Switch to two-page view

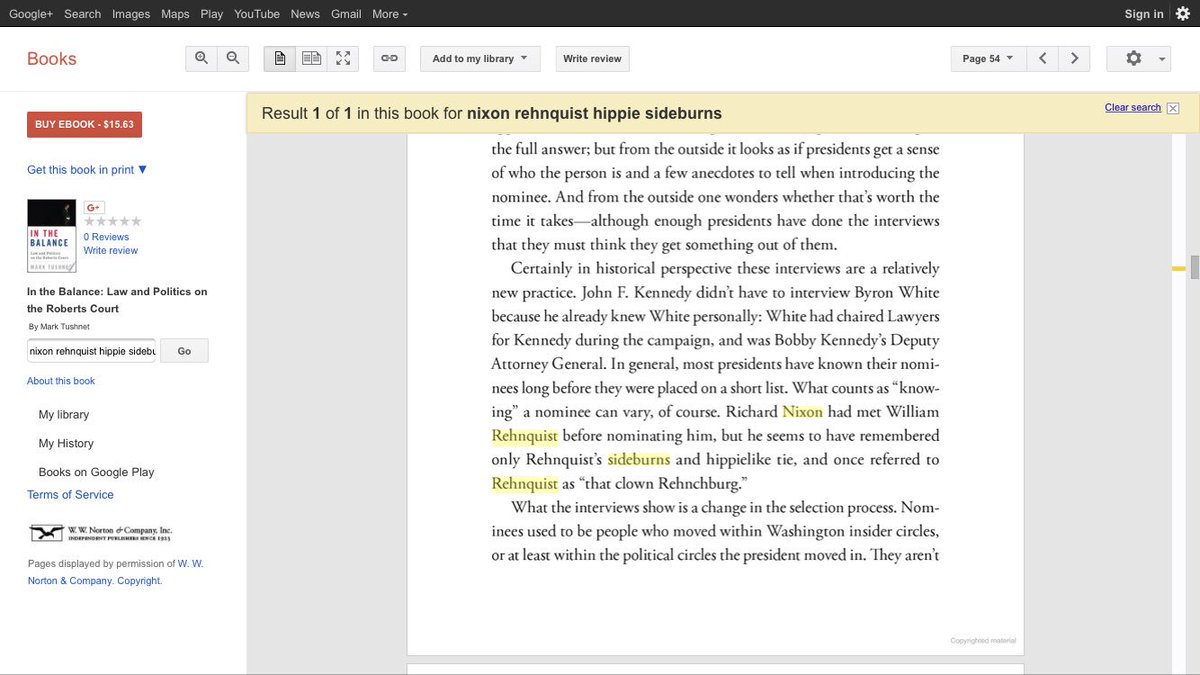312,59
